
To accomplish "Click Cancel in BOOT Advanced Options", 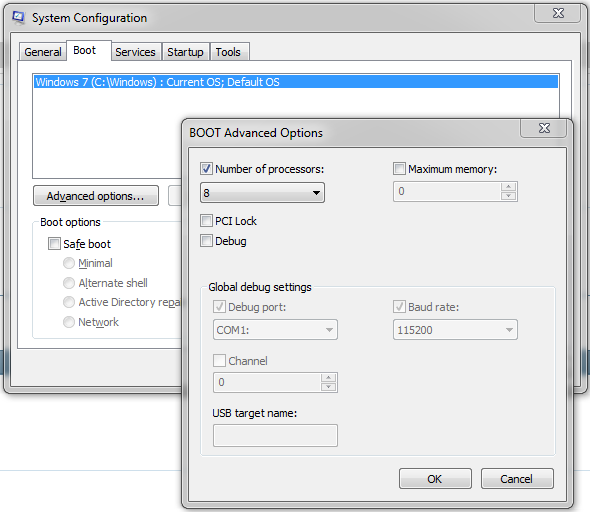I will click(517, 479).
